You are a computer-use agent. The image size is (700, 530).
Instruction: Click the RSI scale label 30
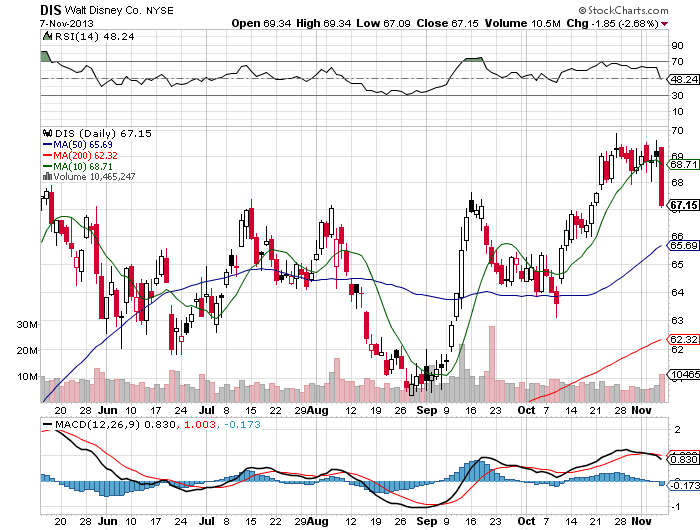(677, 96)
